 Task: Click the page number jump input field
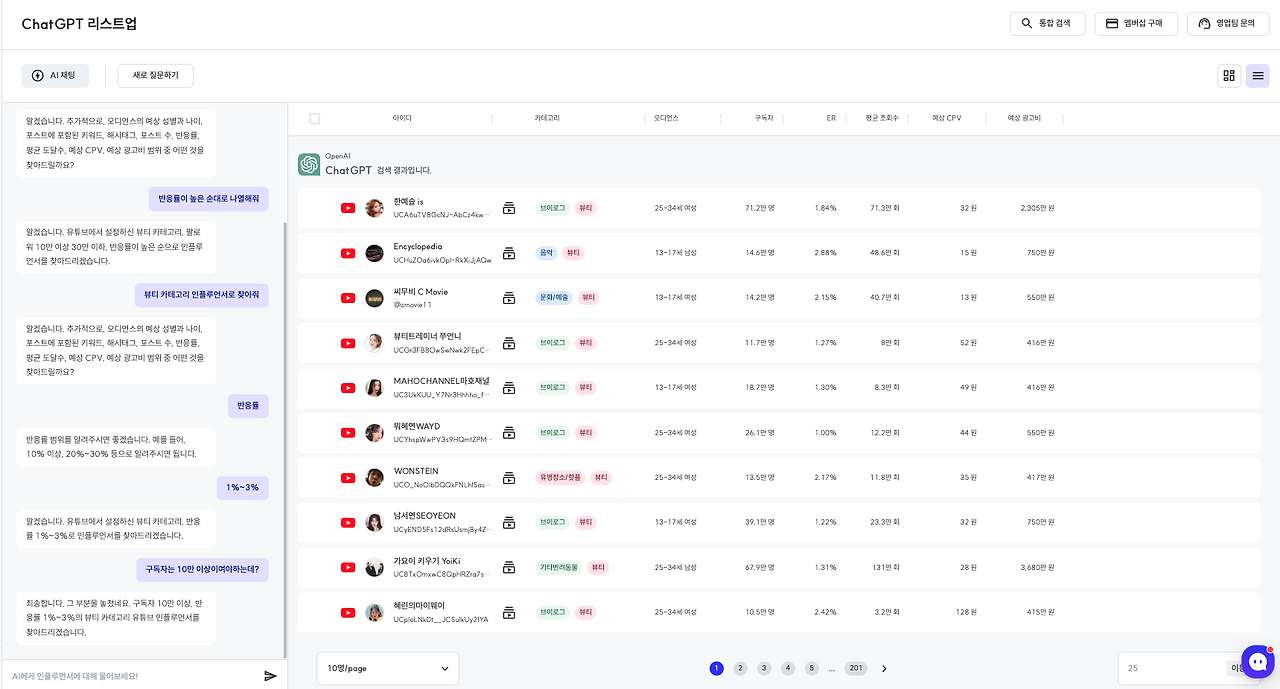[1171, 668]
